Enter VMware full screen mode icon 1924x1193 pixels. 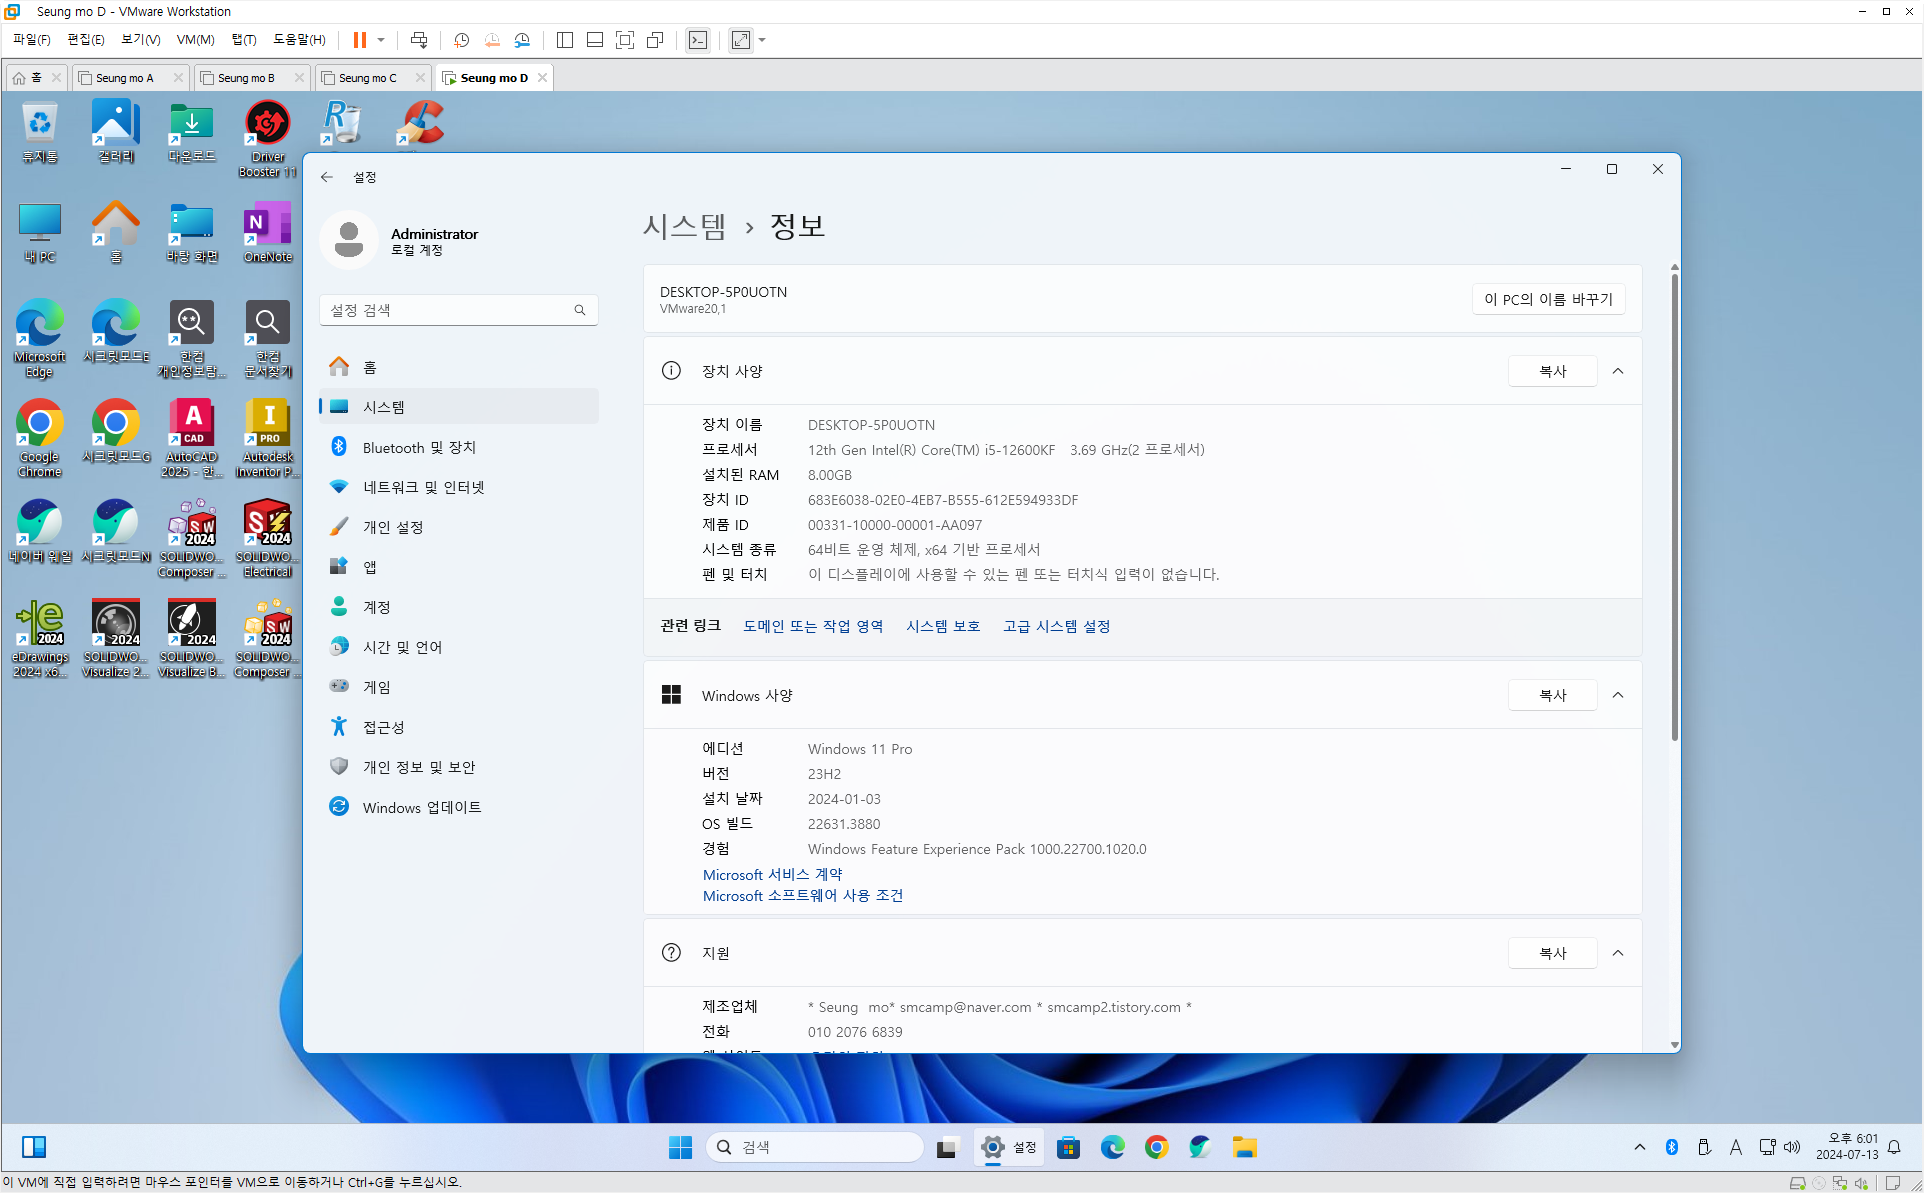[625, 40]
